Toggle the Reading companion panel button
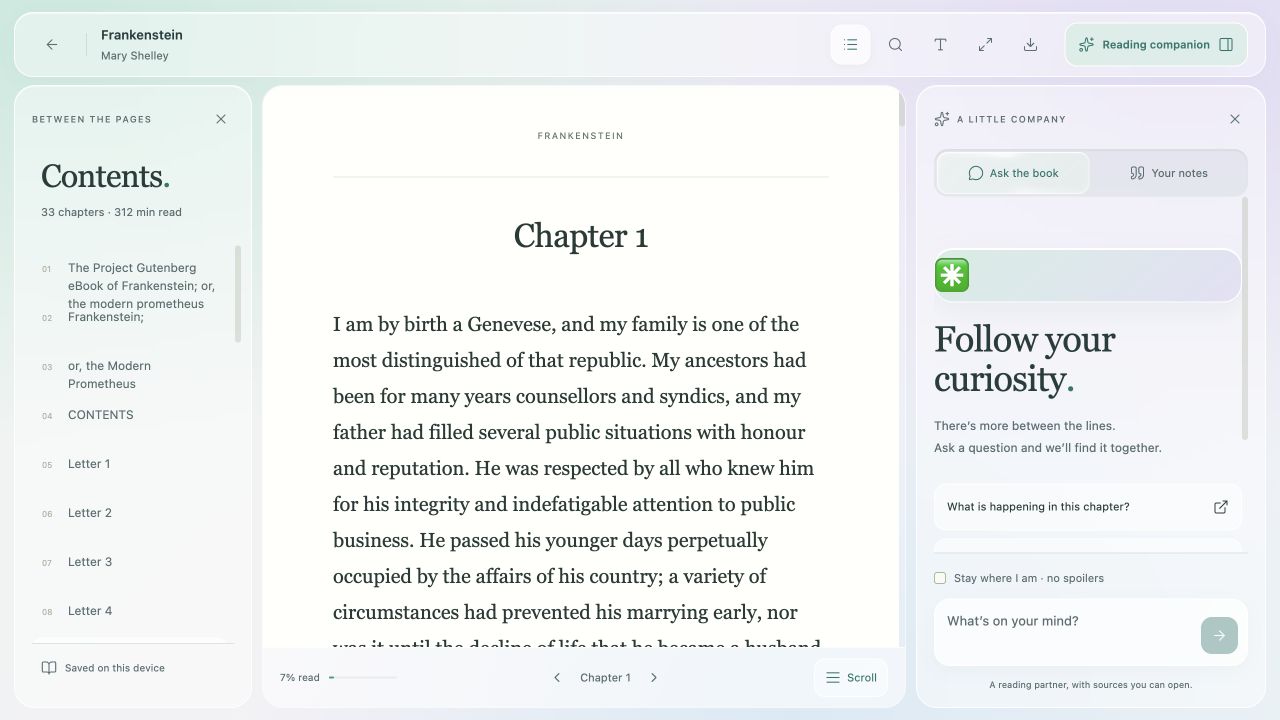1280x720 pixels. click(1156, 45)
